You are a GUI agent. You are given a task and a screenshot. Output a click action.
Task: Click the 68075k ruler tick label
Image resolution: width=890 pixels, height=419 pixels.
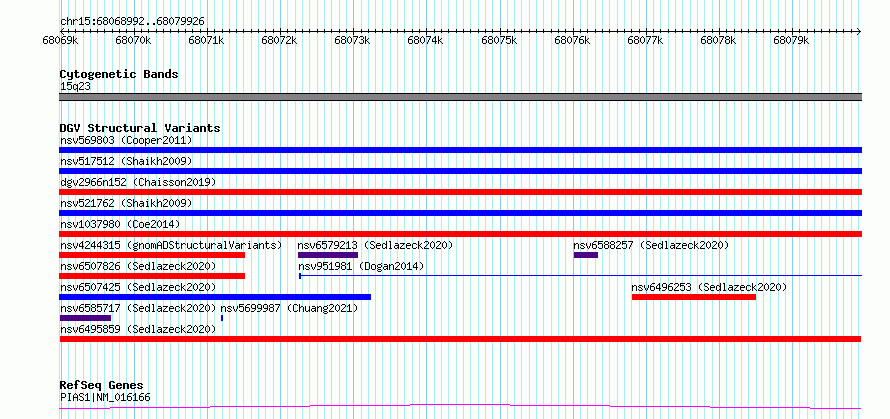tap(499, 41)
